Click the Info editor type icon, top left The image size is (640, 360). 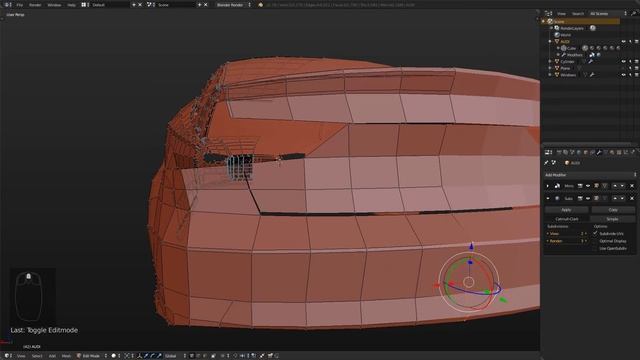coord(7,5)
